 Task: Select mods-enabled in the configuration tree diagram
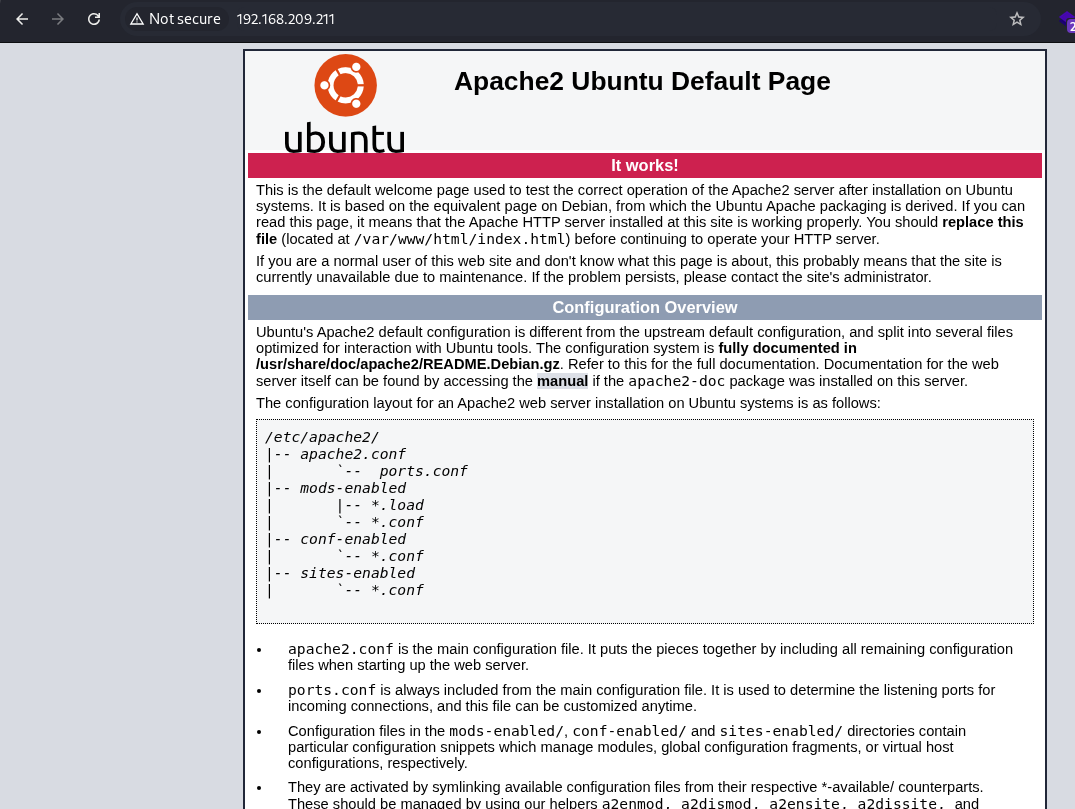click(x=352, y=488)
